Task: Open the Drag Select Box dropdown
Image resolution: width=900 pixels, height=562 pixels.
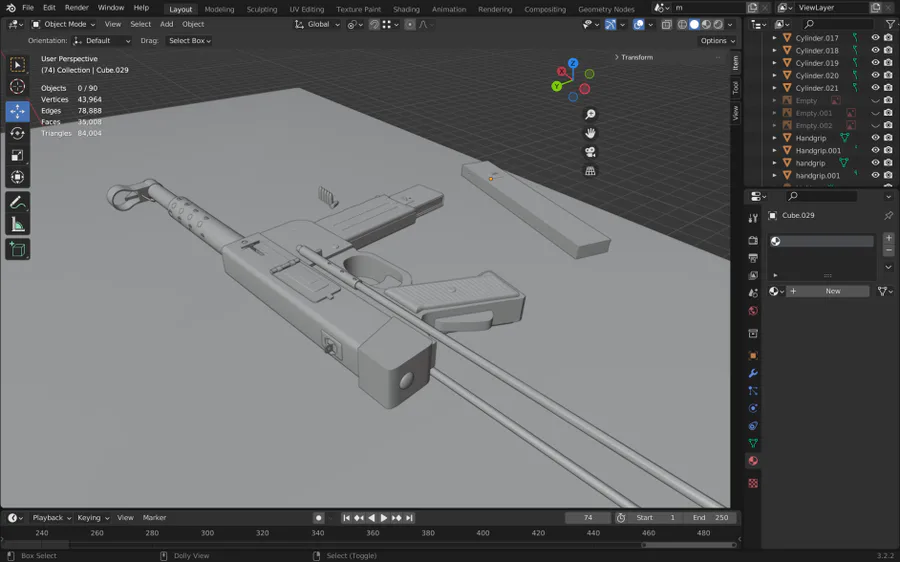Action: pos(189,41)
